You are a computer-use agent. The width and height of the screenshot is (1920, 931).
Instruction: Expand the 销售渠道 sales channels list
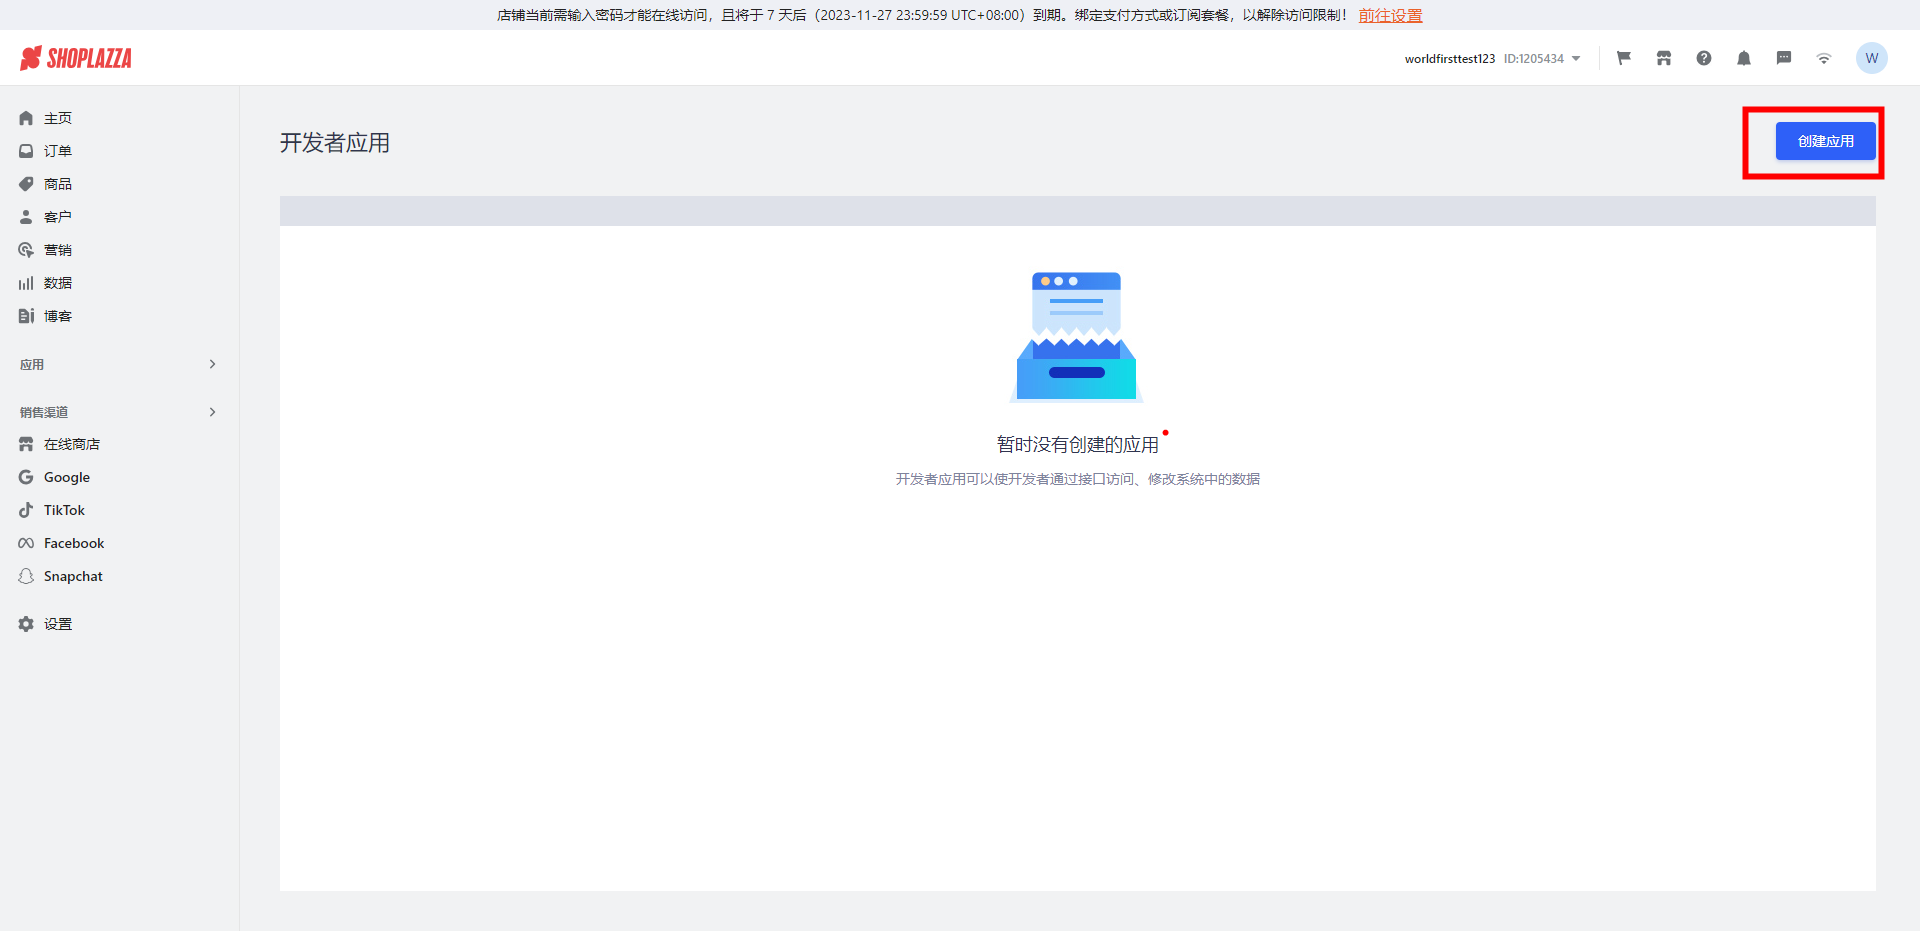(119, 411)
